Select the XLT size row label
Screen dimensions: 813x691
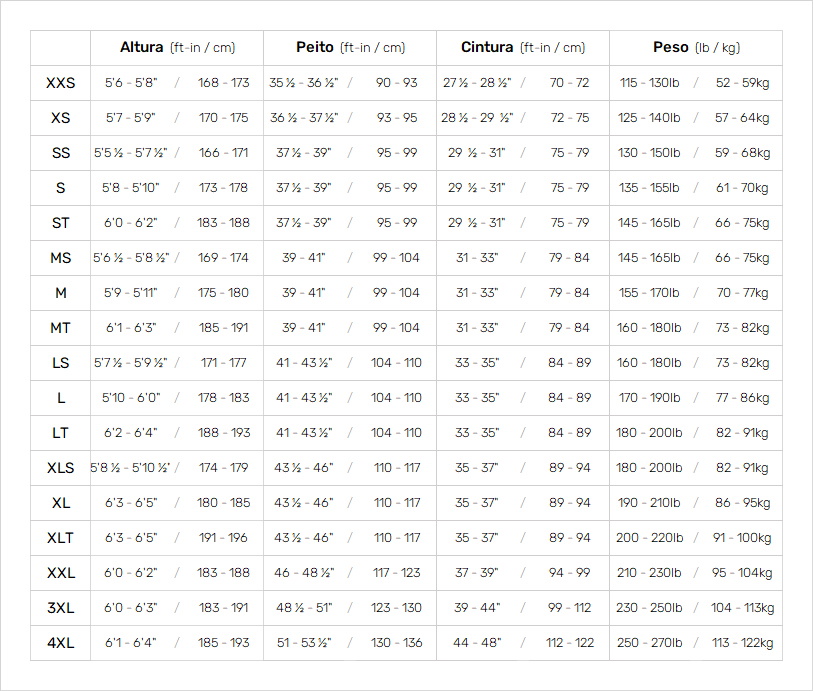pos(61,538)
